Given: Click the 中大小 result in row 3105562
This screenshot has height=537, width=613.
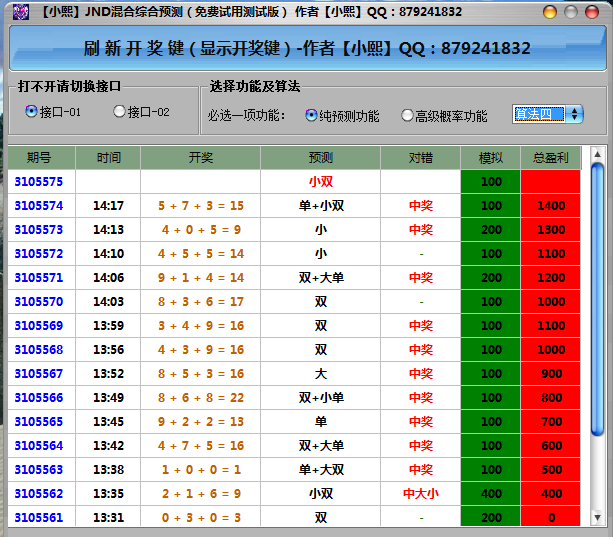Looking at the screenshot, I should coord(420,494).
